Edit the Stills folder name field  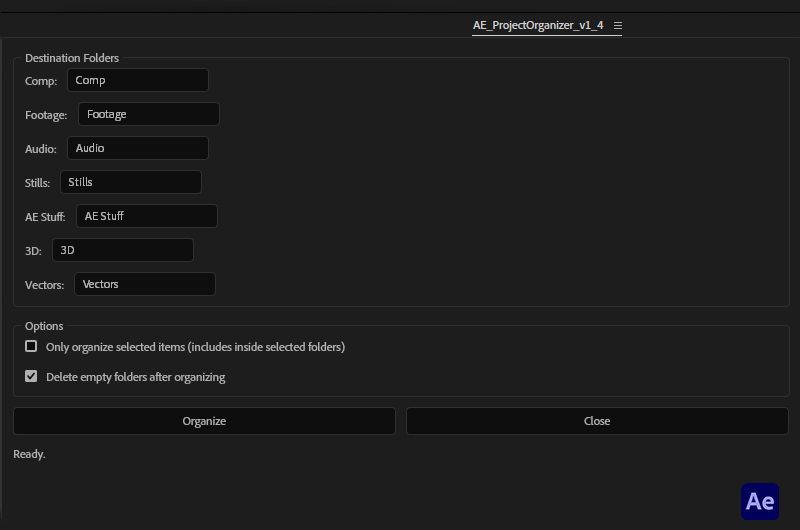(x=131, y=182)
